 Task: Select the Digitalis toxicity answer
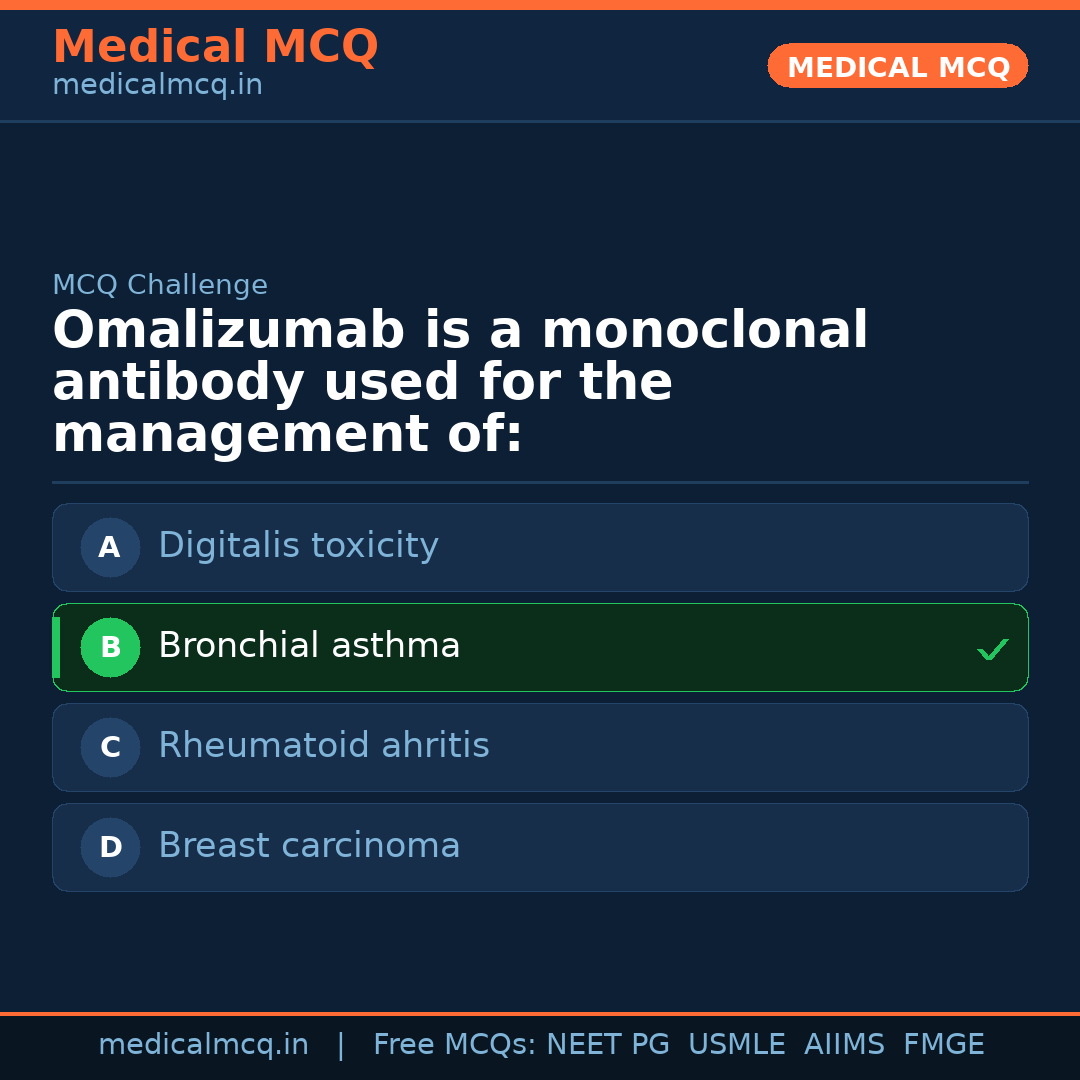point(298,546)
